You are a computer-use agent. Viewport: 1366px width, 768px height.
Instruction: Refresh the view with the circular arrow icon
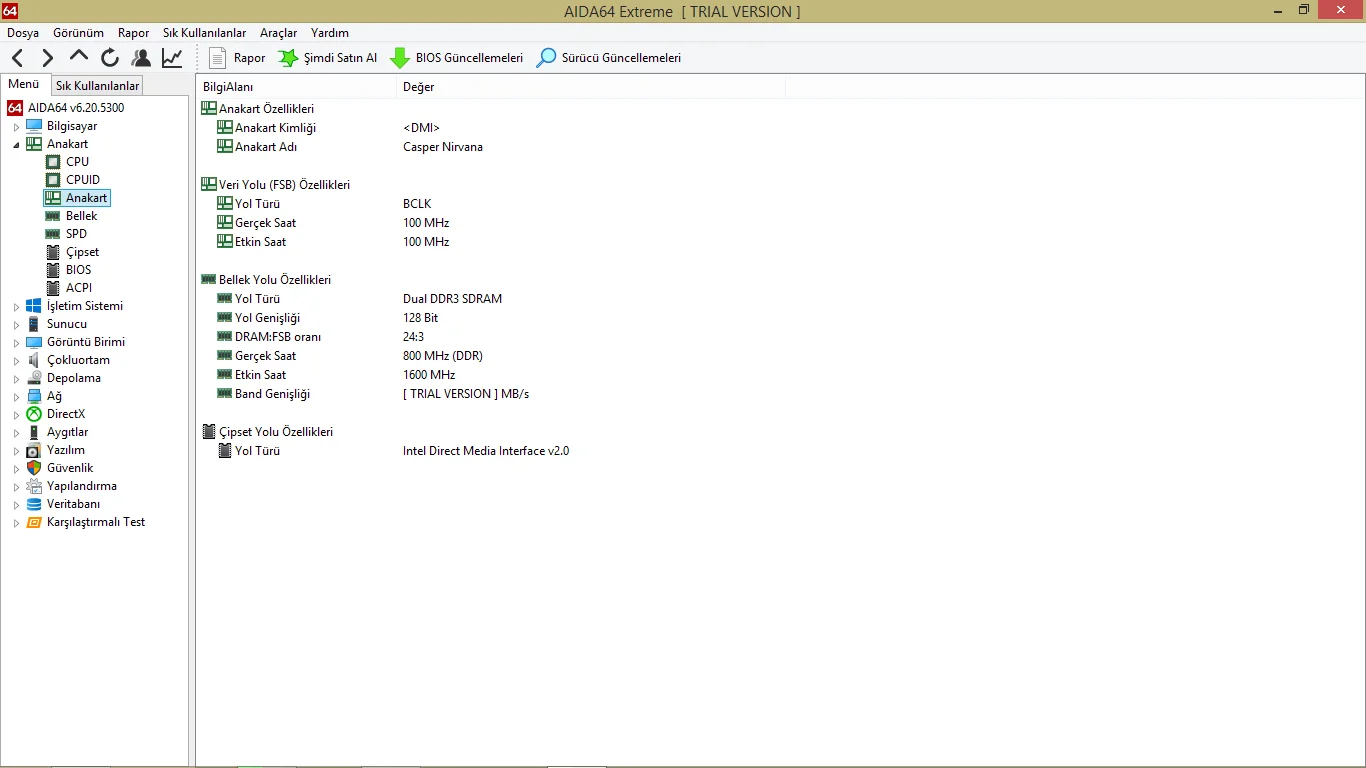110,58
